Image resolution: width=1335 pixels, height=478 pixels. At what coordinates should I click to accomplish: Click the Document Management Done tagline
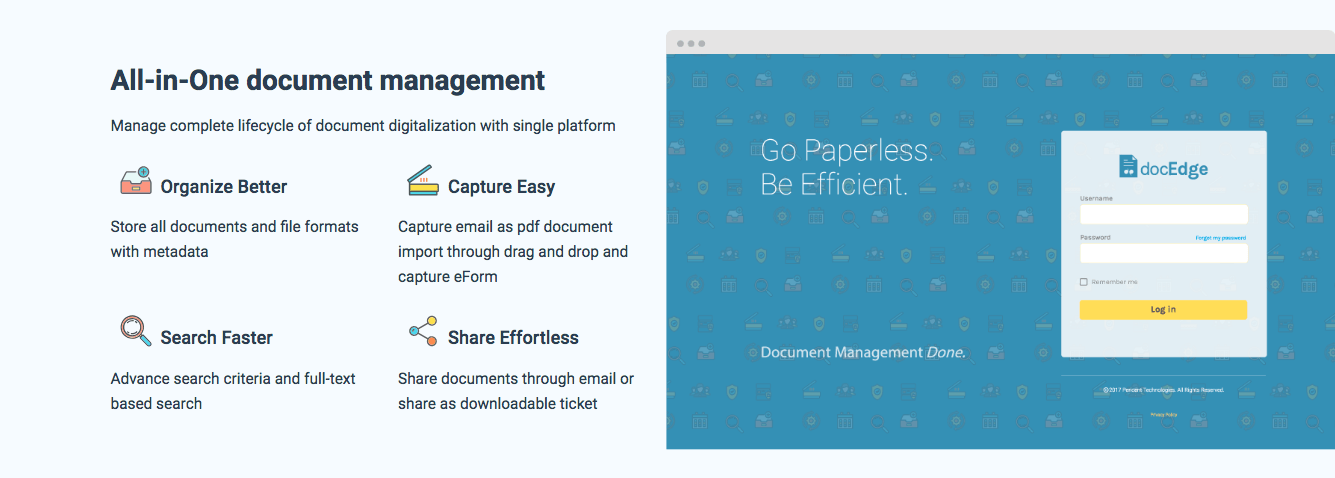(862, 352)
